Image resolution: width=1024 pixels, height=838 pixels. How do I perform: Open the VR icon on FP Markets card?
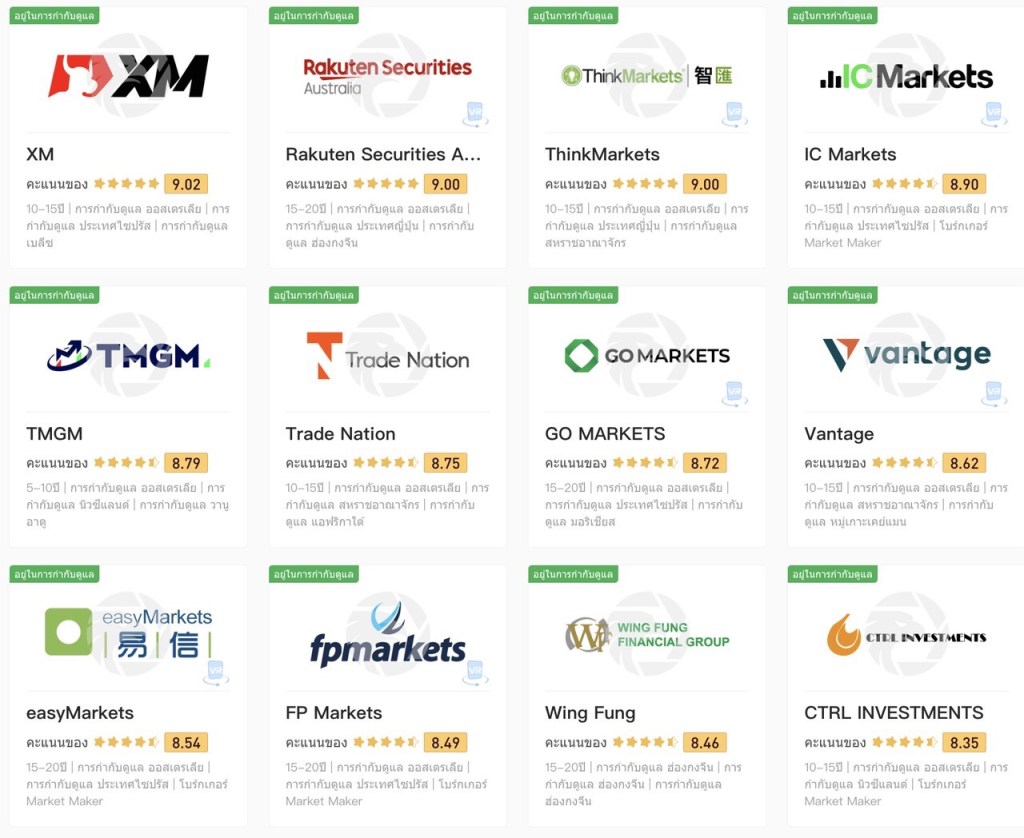click(x=475, y=673)
